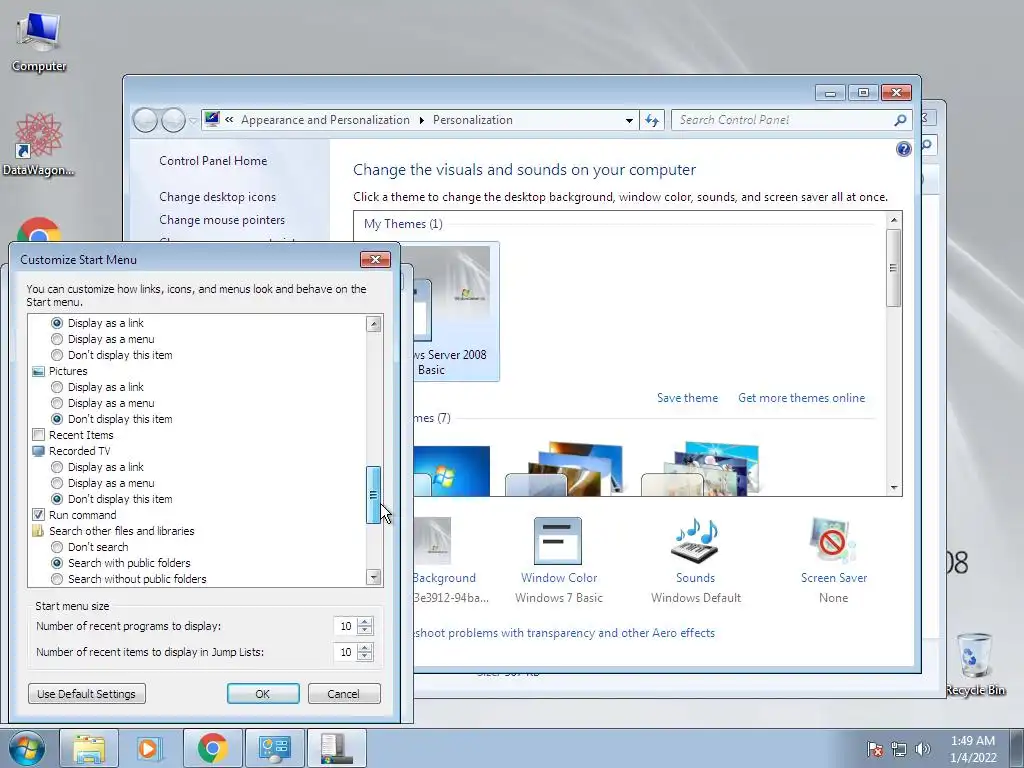Select the Windows 7 Aero theme thumbnail
This screenshot has height=768, width=1024.
[x=451, y=471]
